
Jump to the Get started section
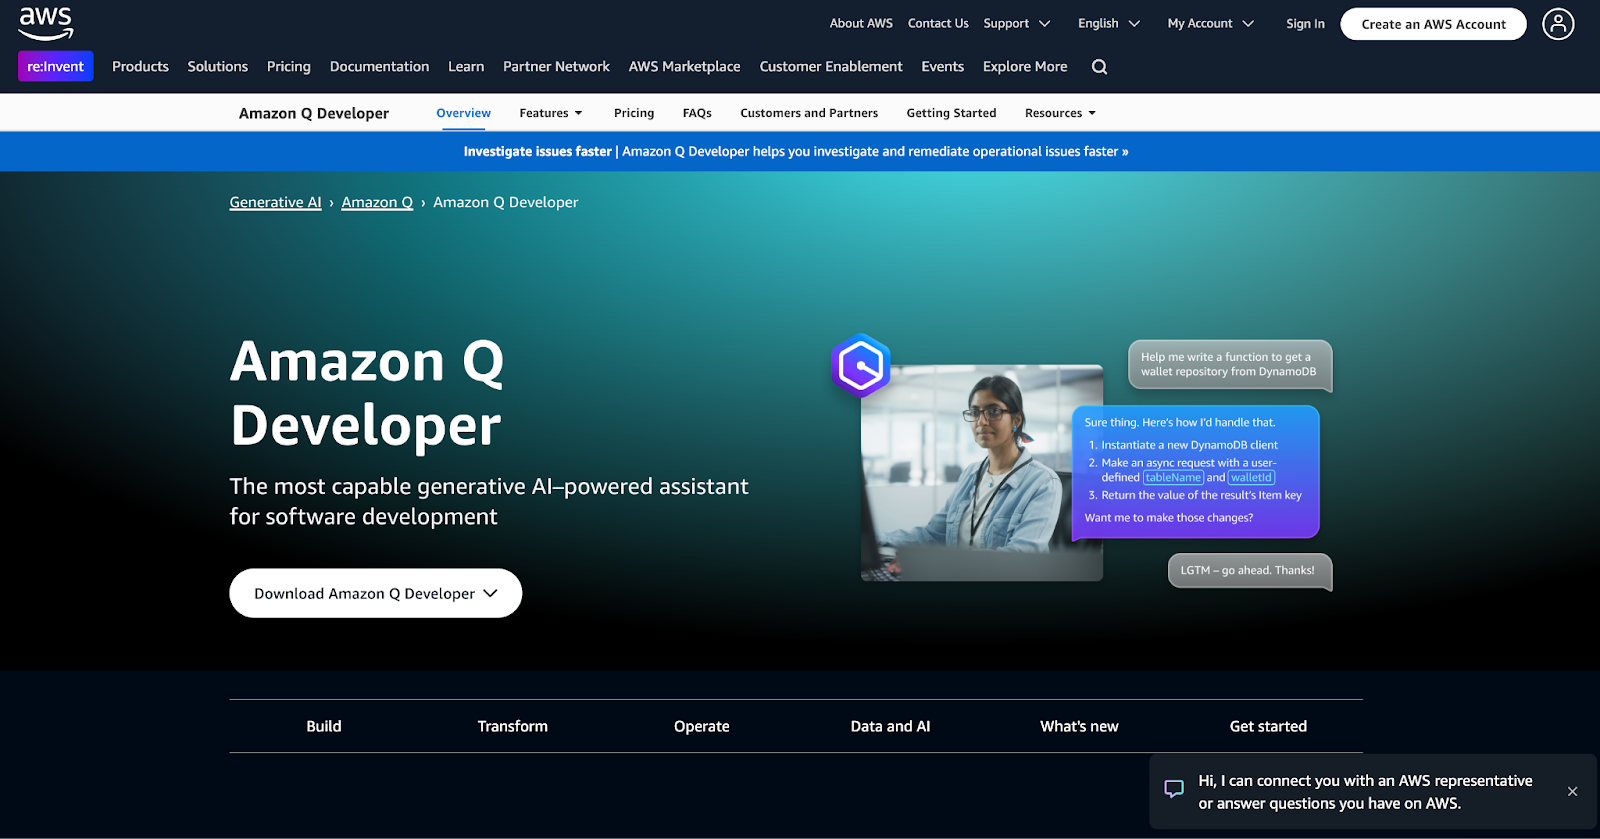[x=1268, y=726]
